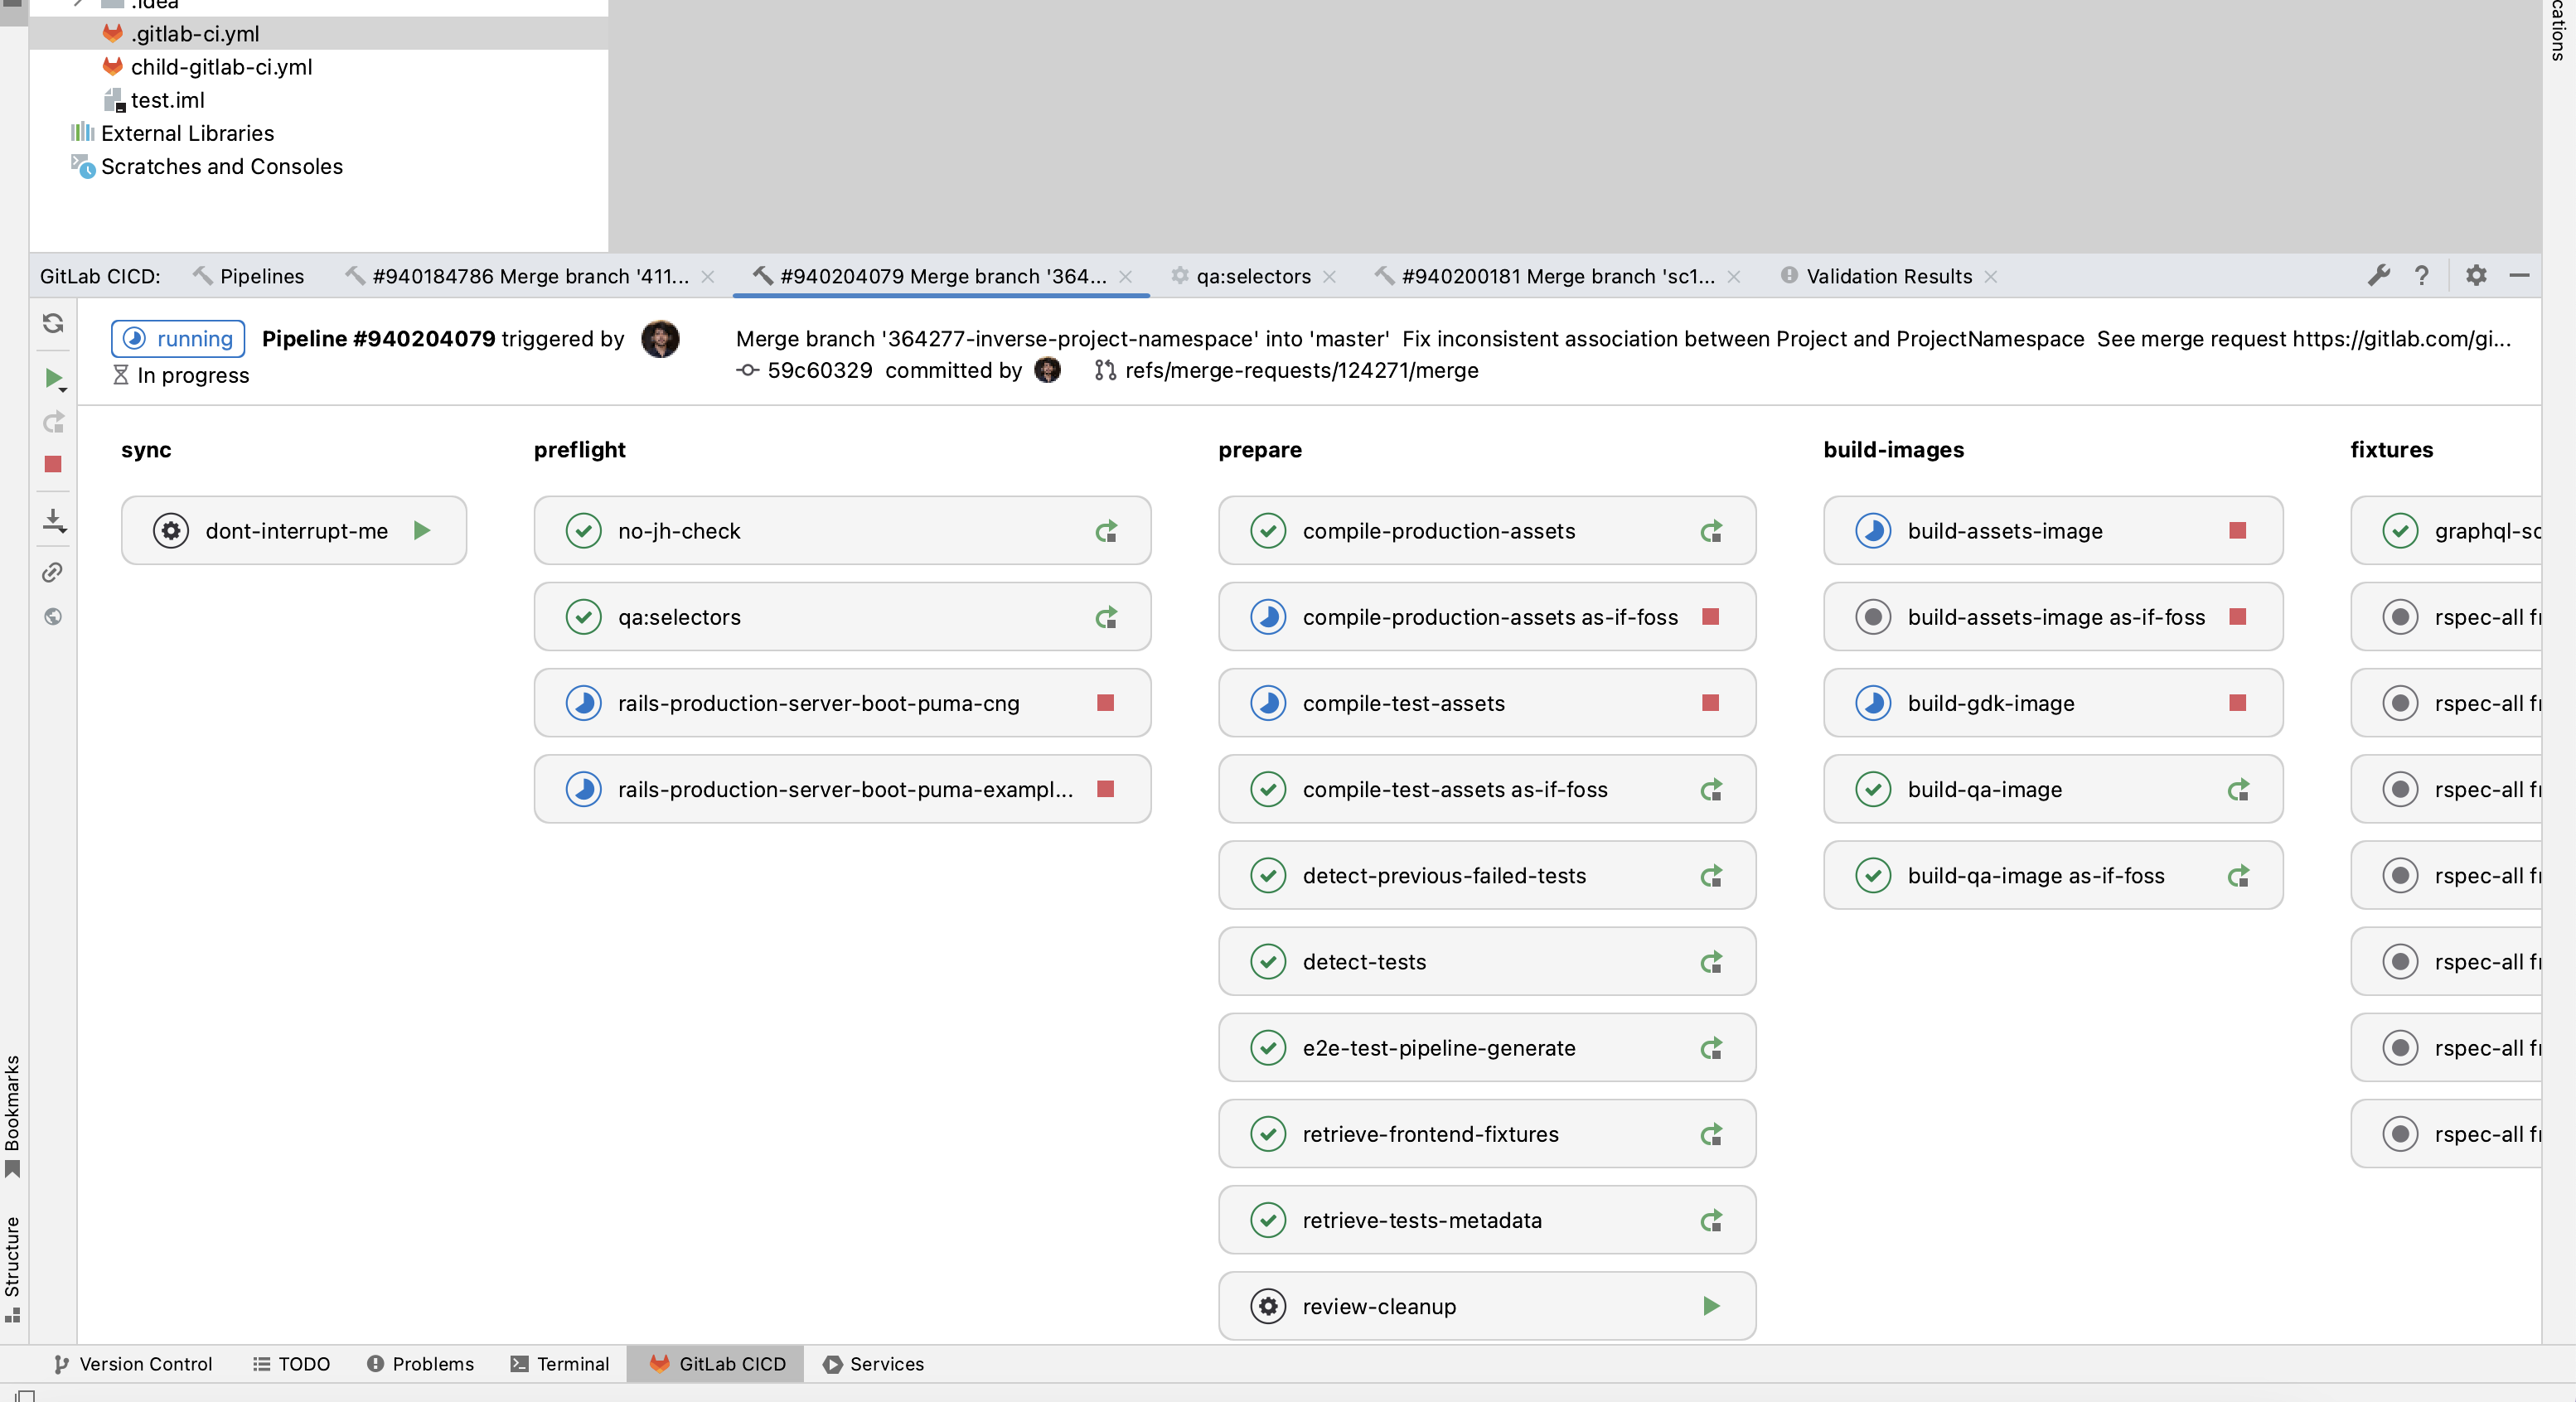The height and width of the screenshot is (1402, 2576).
Task: Retry detect-tests job
Action: pyautogui.click(x=1711, y=962)
